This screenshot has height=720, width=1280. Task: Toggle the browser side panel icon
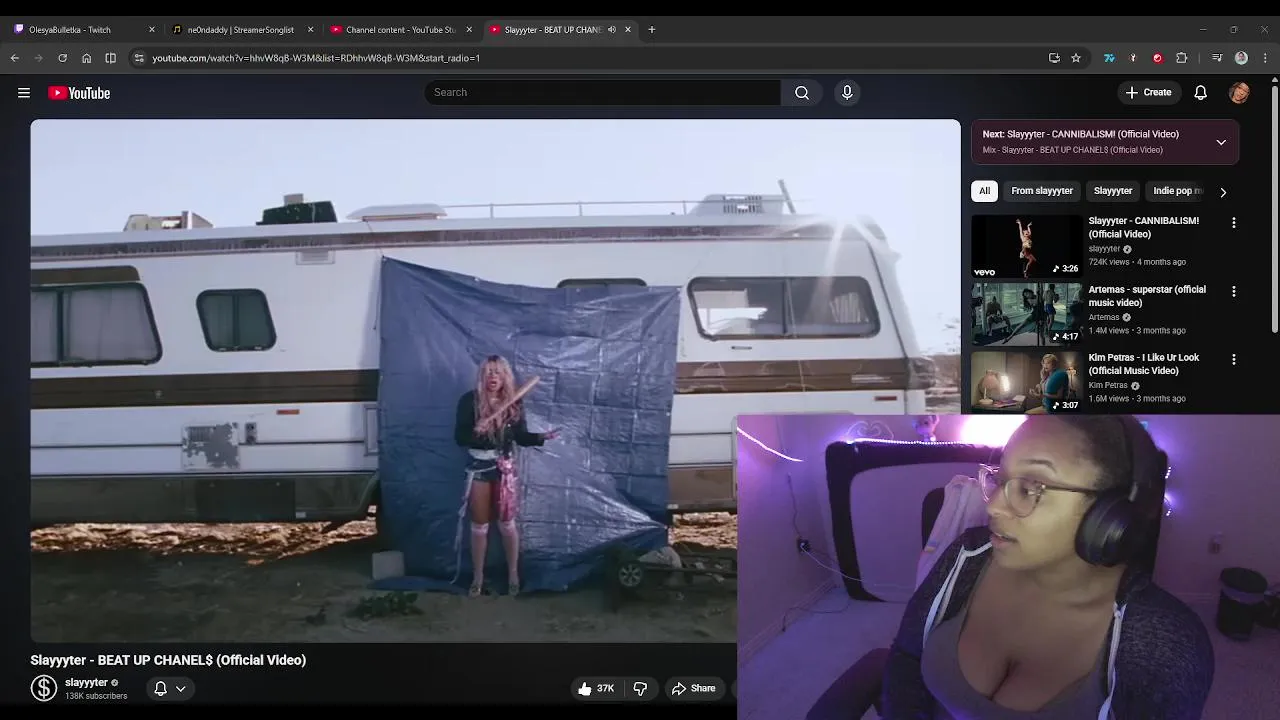pos(110,58)
